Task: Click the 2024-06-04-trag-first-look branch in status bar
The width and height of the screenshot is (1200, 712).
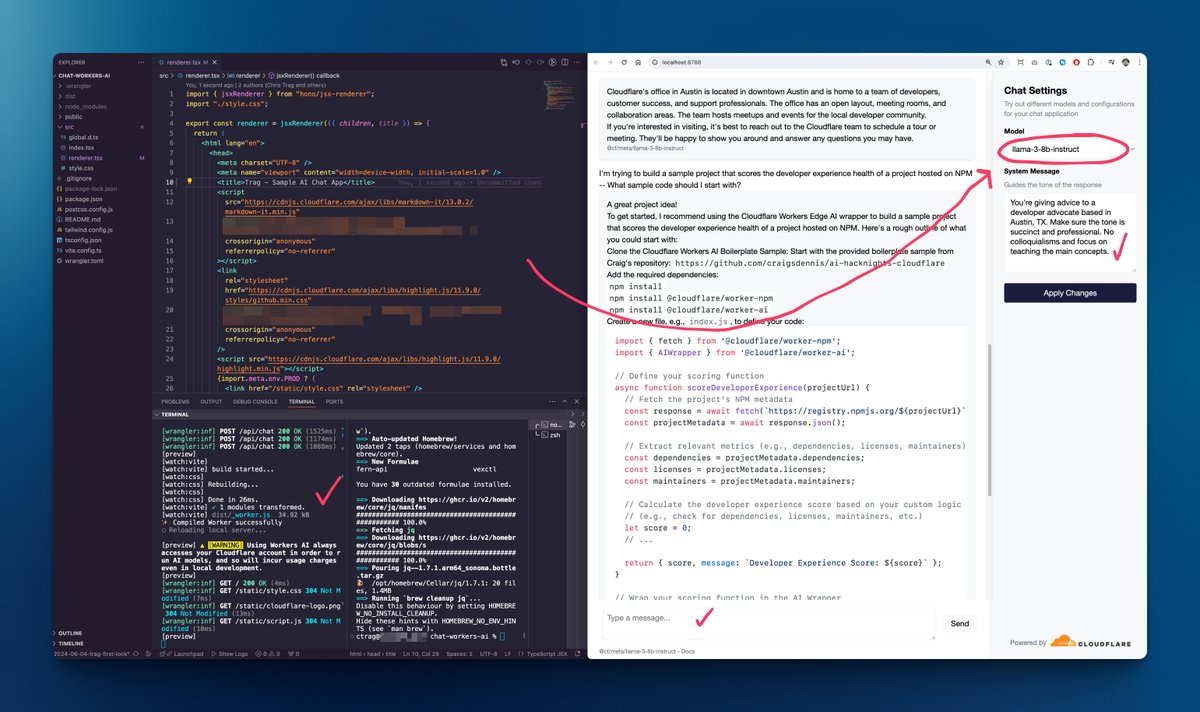Action: (x=91, y=653)
